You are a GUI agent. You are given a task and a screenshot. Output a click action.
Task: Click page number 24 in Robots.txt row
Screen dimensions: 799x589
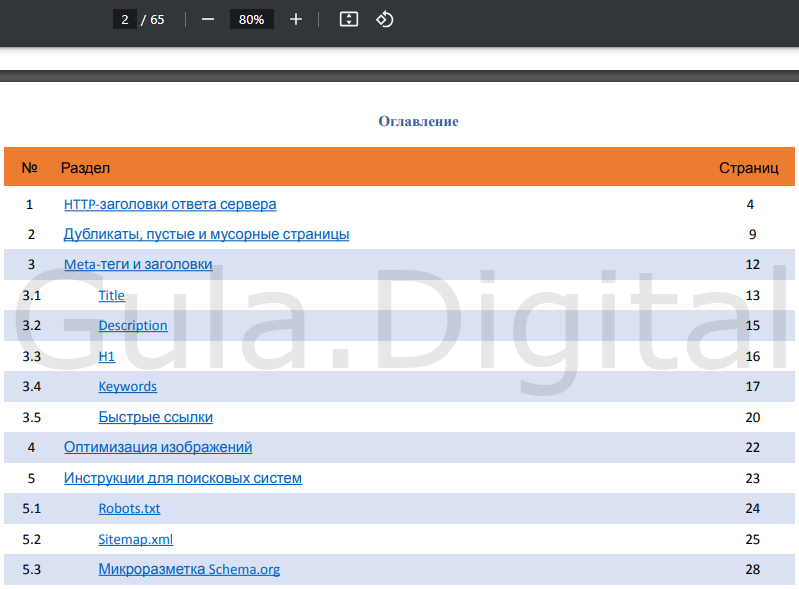(x=753, y=508)
